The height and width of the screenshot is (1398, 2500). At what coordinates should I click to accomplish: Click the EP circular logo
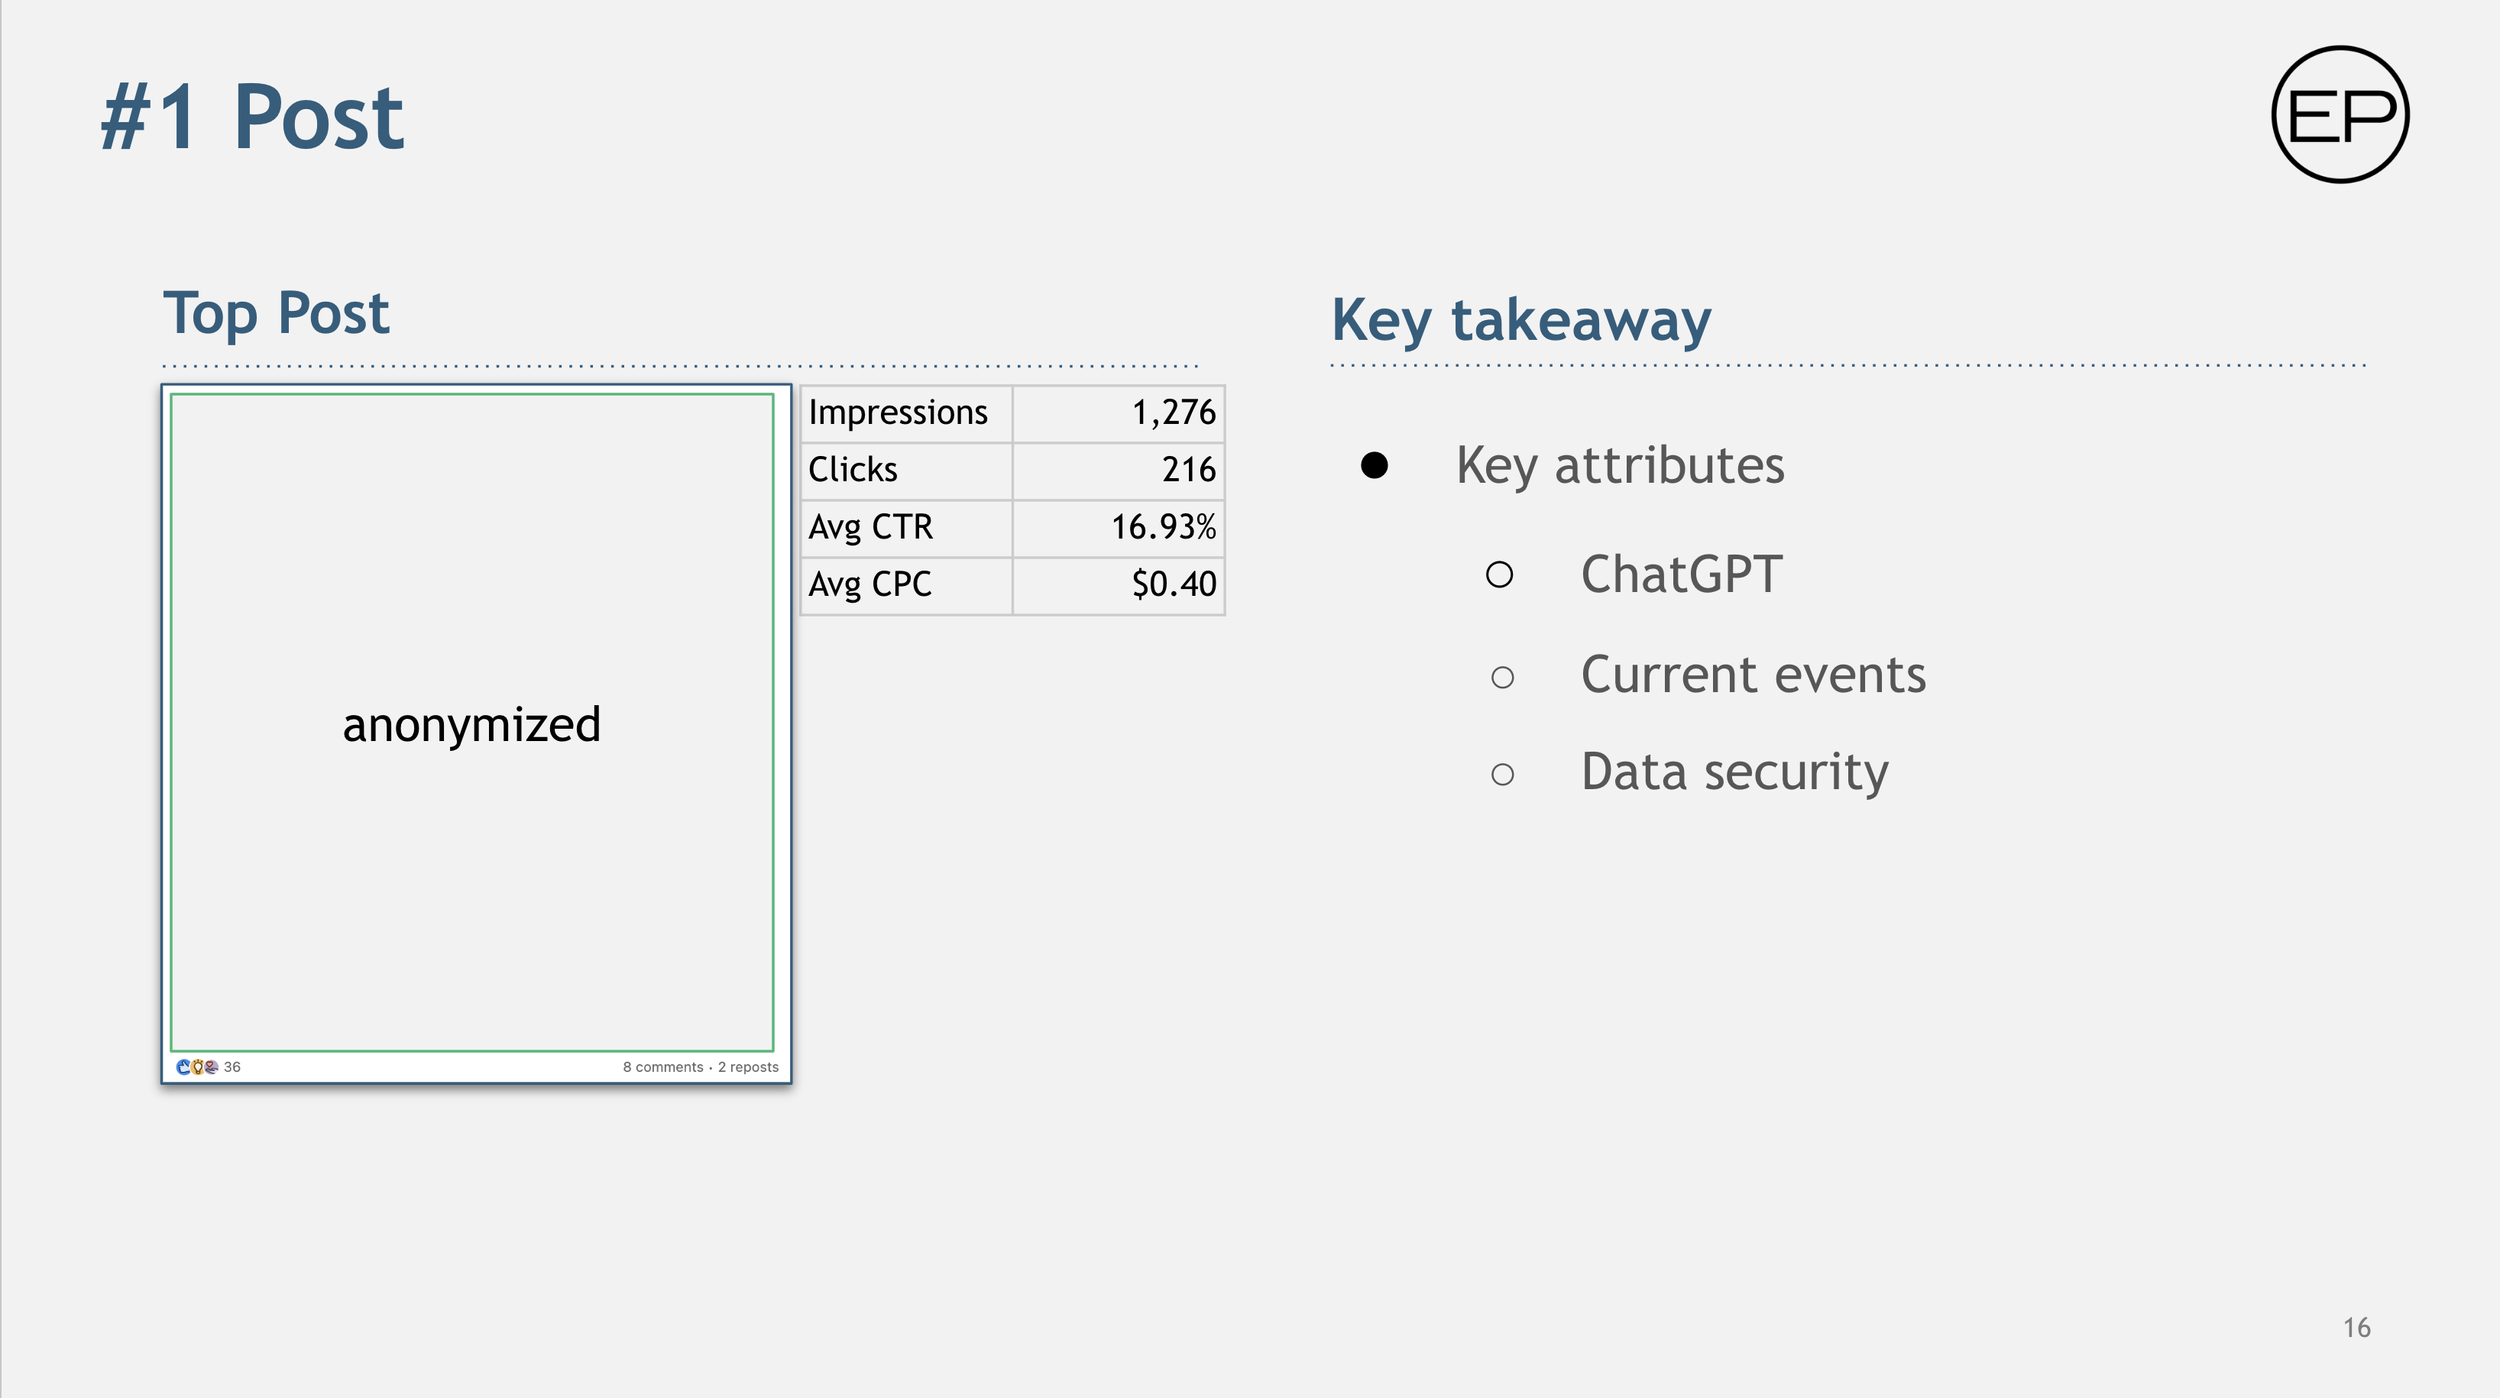[2340, 114]
